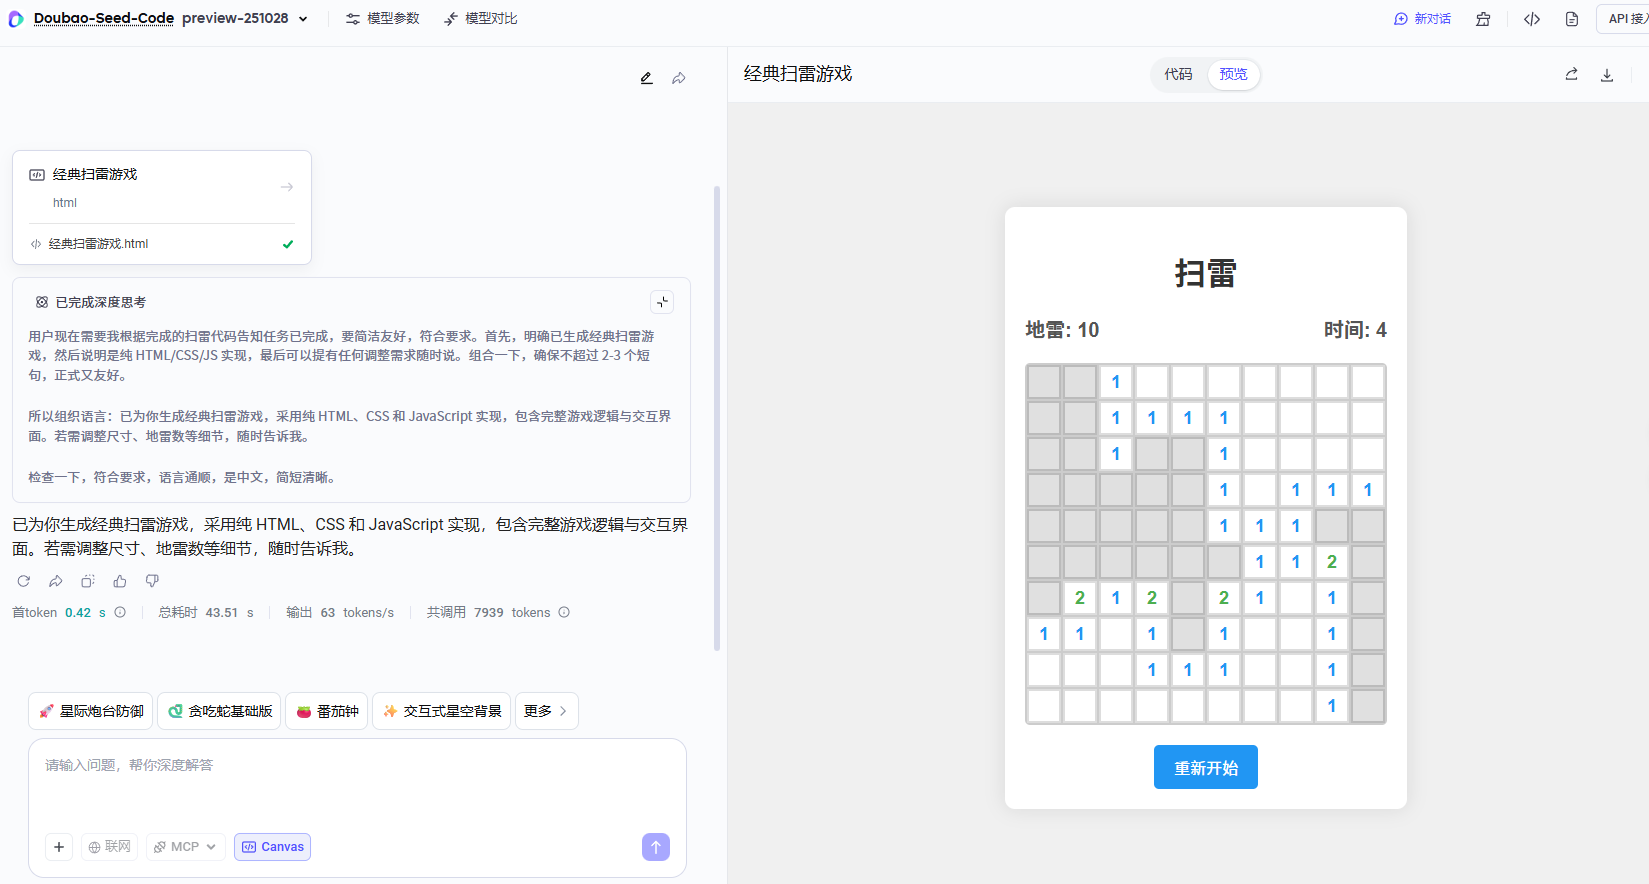Share the canvas preview
The height and width of the screenshot is (884, 1649).
[x=1571, y=74]
